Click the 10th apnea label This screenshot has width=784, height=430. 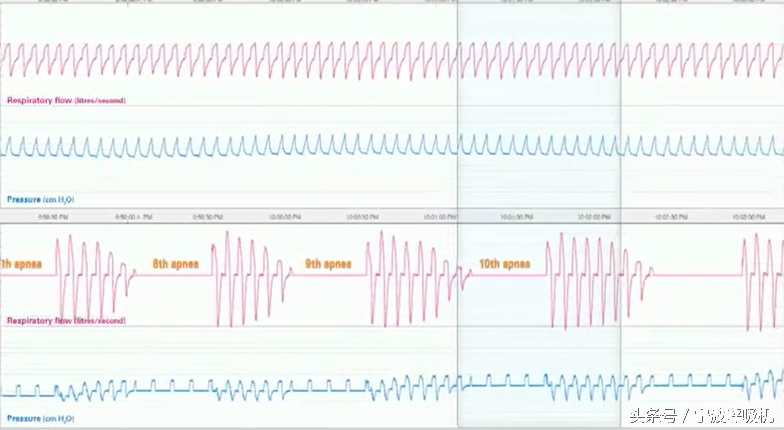504,264
